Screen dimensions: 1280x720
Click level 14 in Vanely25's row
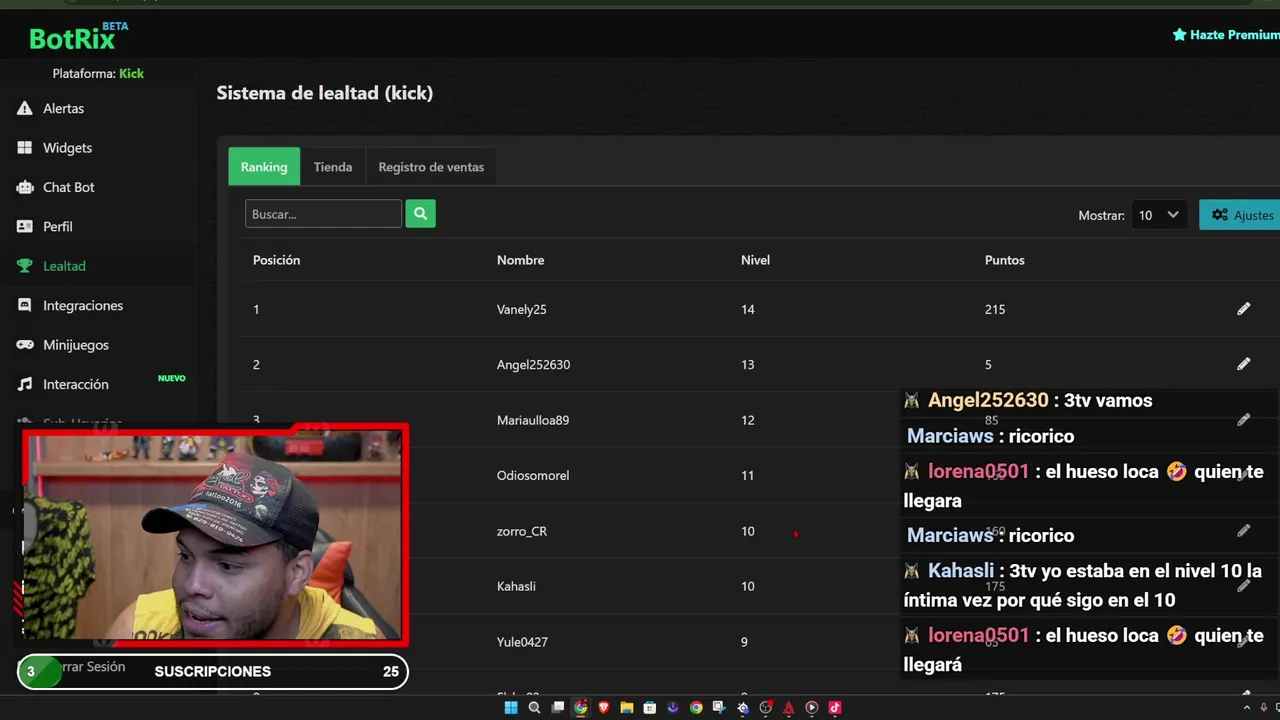coord(748,310)
